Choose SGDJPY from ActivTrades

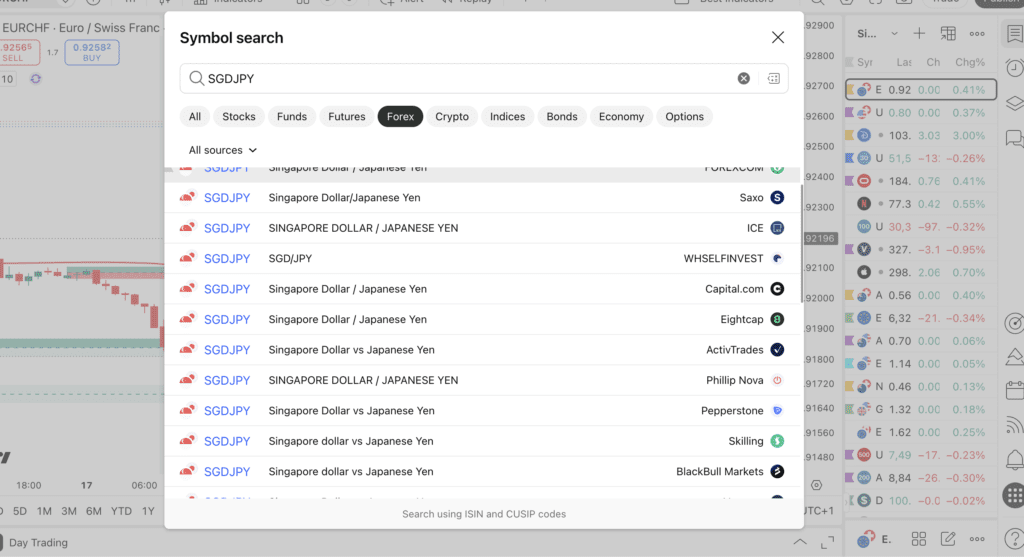483,350
